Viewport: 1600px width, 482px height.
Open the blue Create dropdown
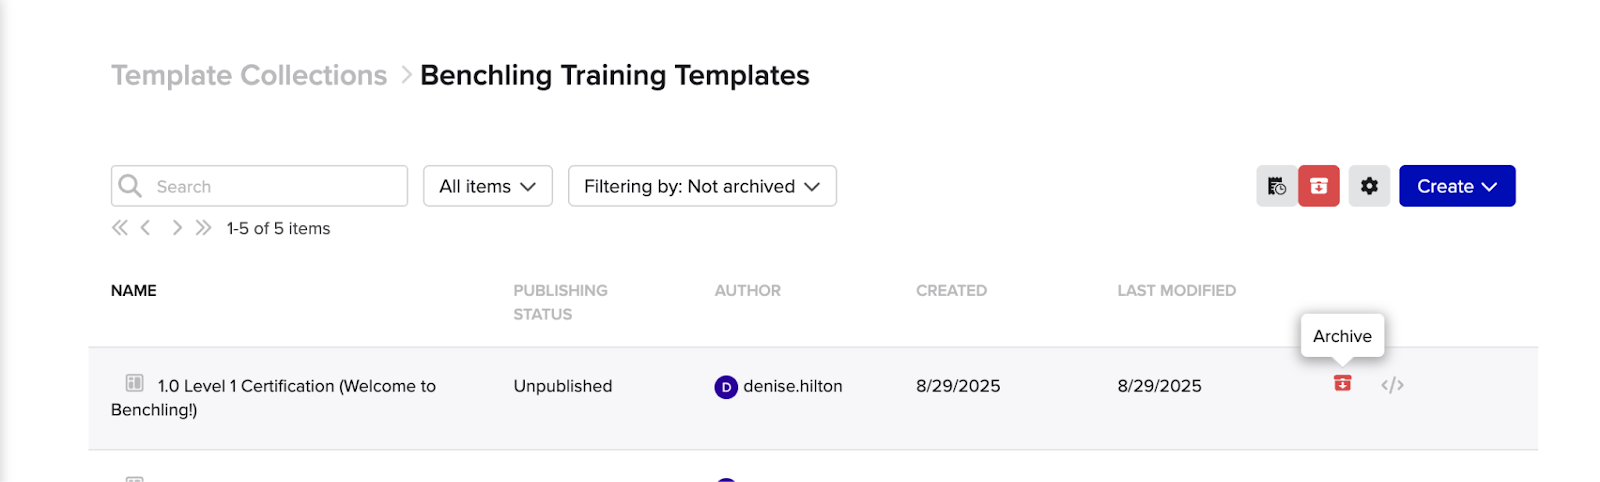pyautogui.click(x=1456, y=186)
